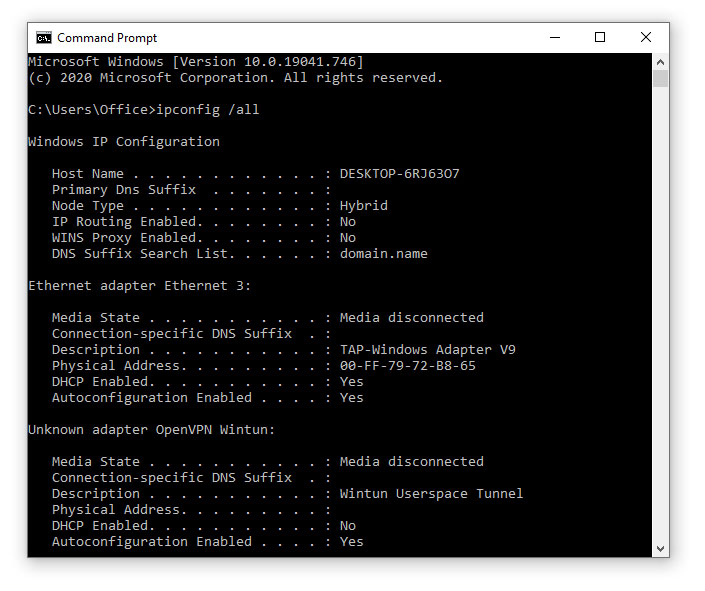Click the typed command ipconfig /all

click(x=209, y=110)
